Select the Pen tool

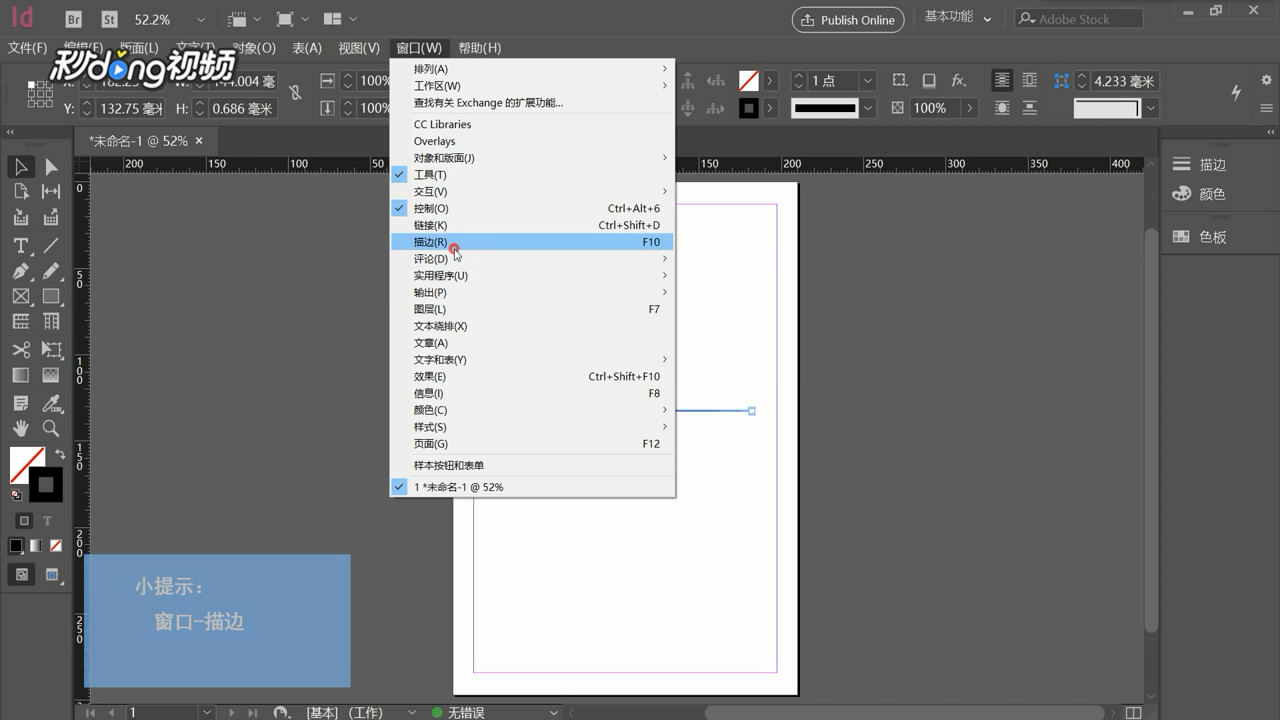[20, 271]
